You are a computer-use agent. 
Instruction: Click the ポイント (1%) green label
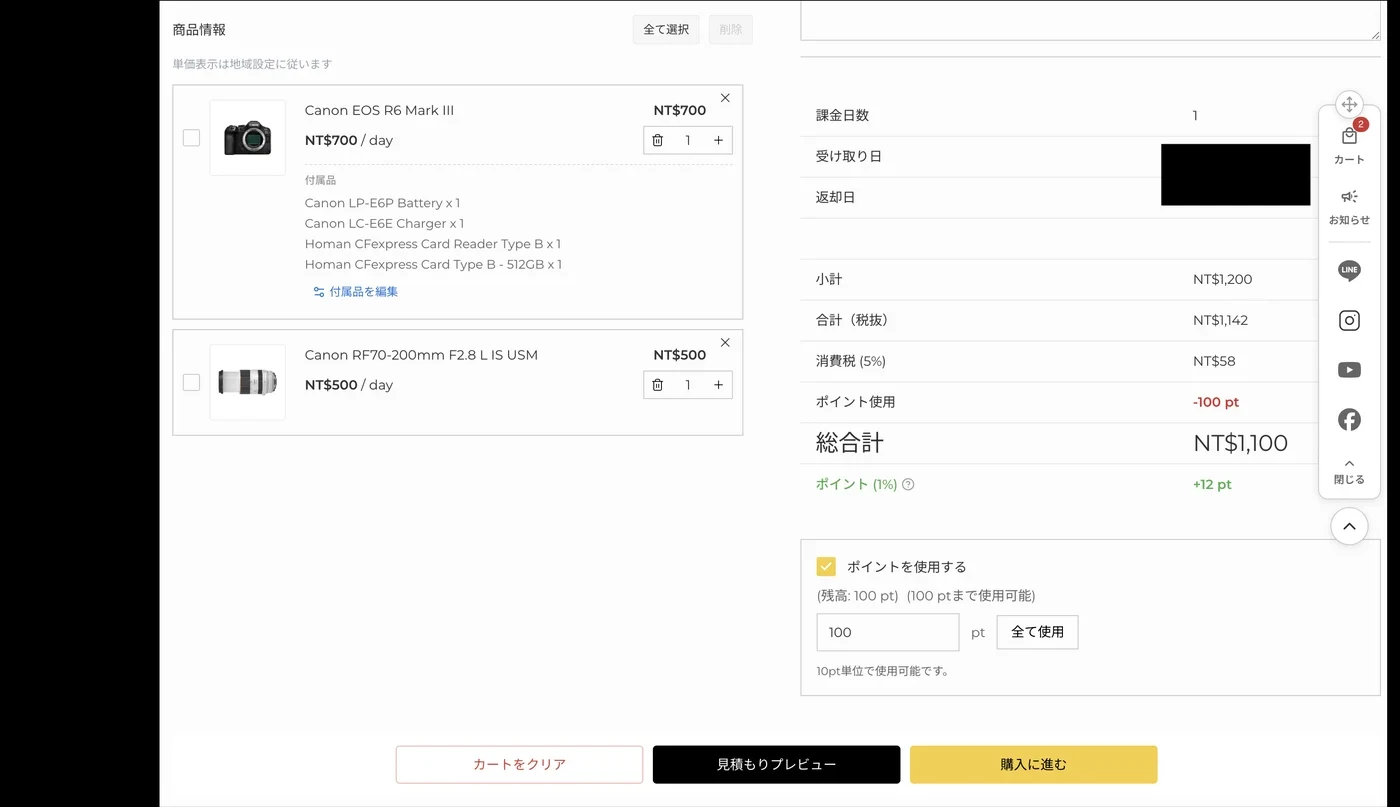click(856, 484)
